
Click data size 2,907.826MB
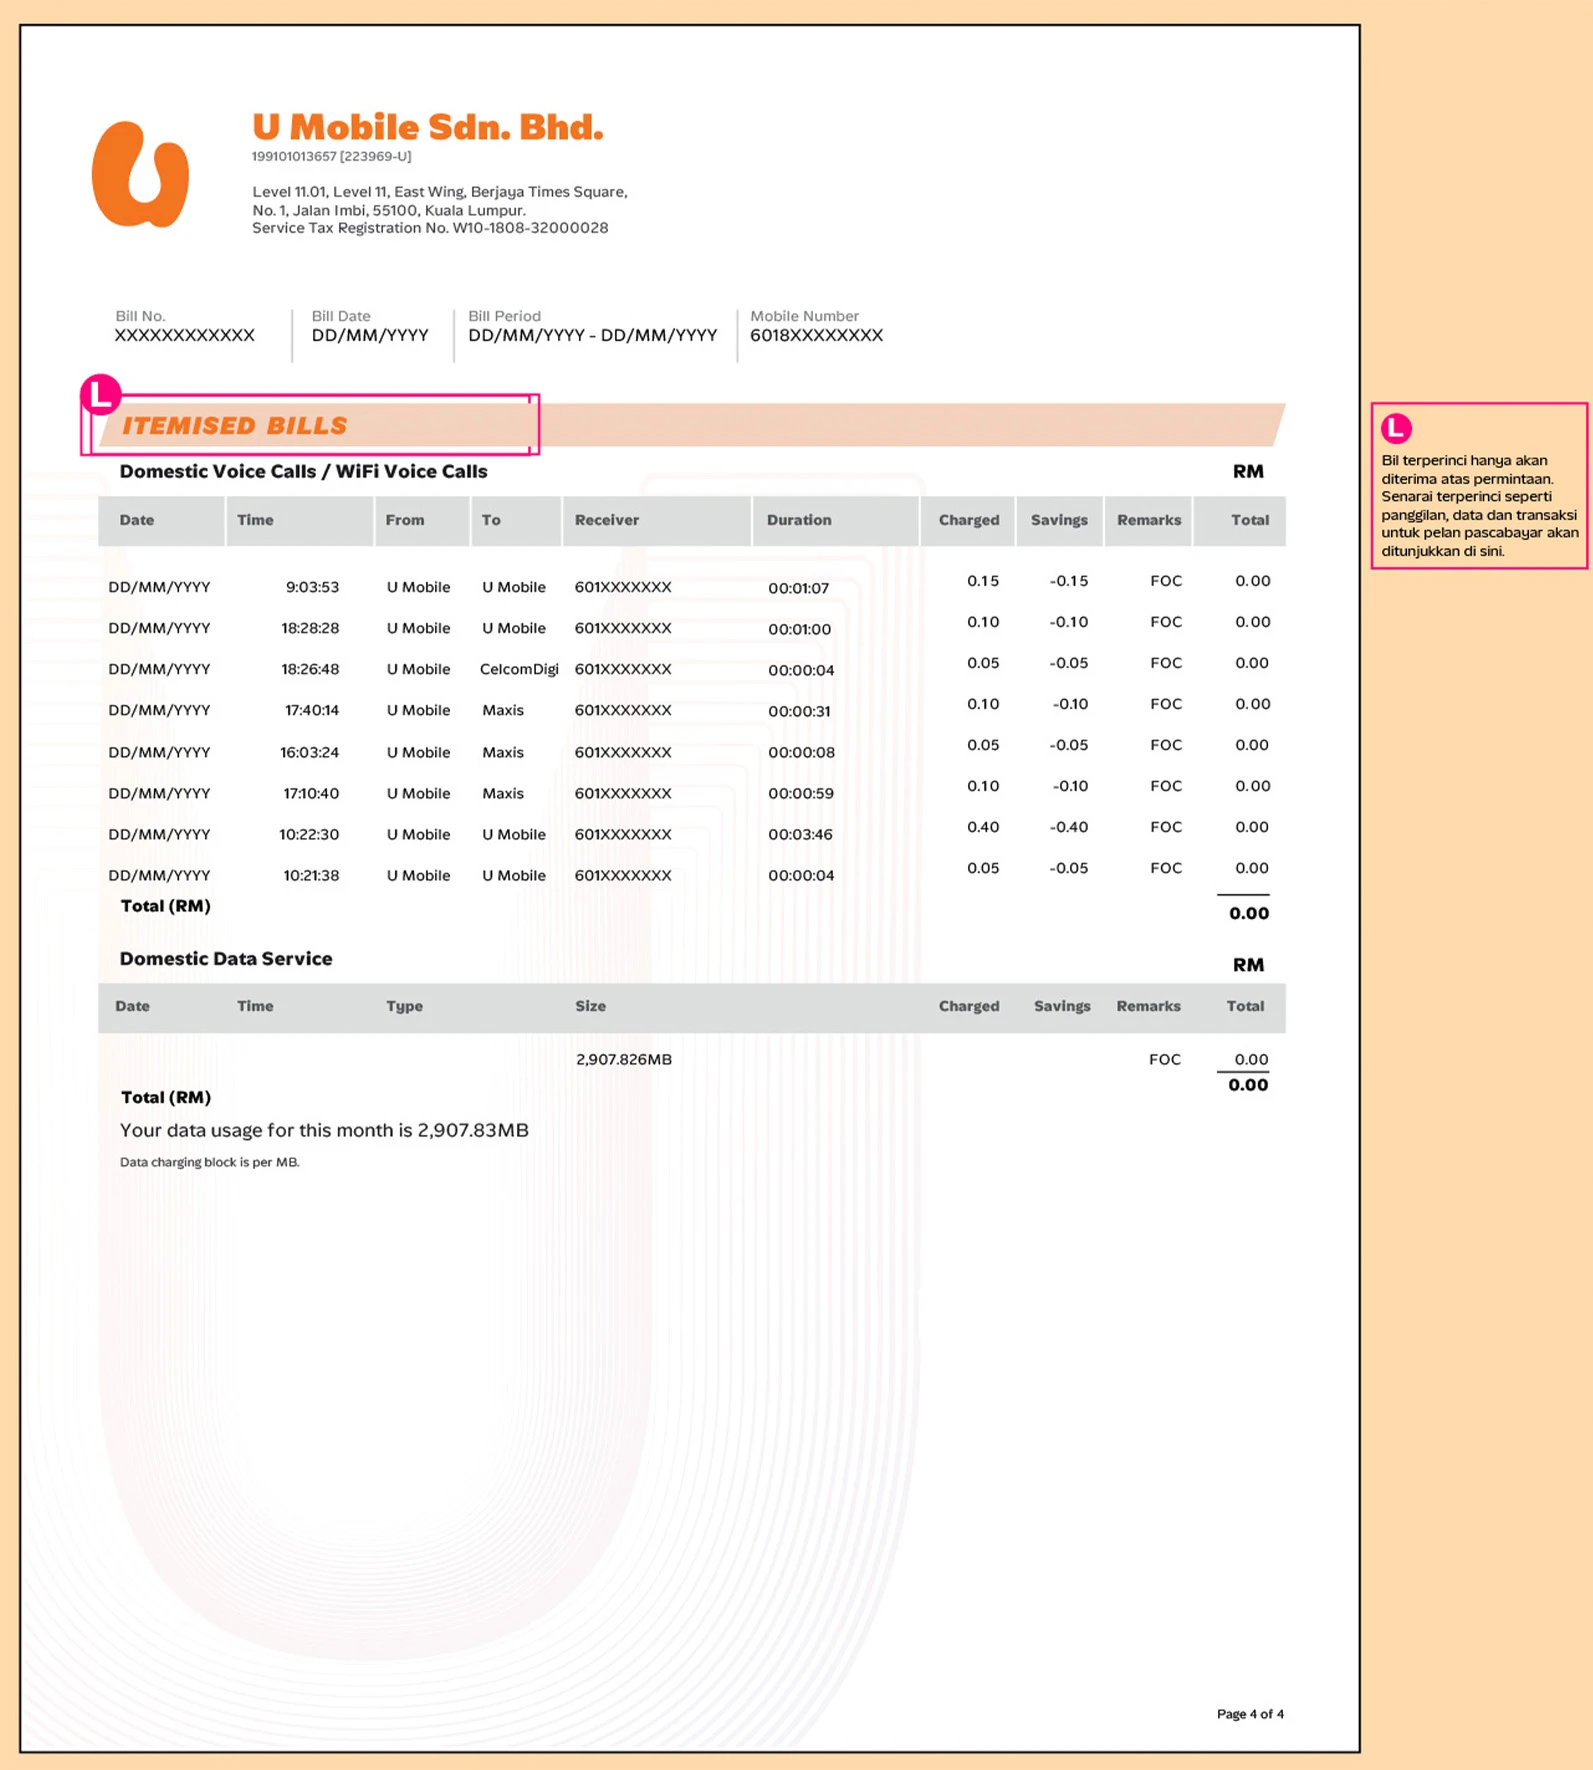624,1059
